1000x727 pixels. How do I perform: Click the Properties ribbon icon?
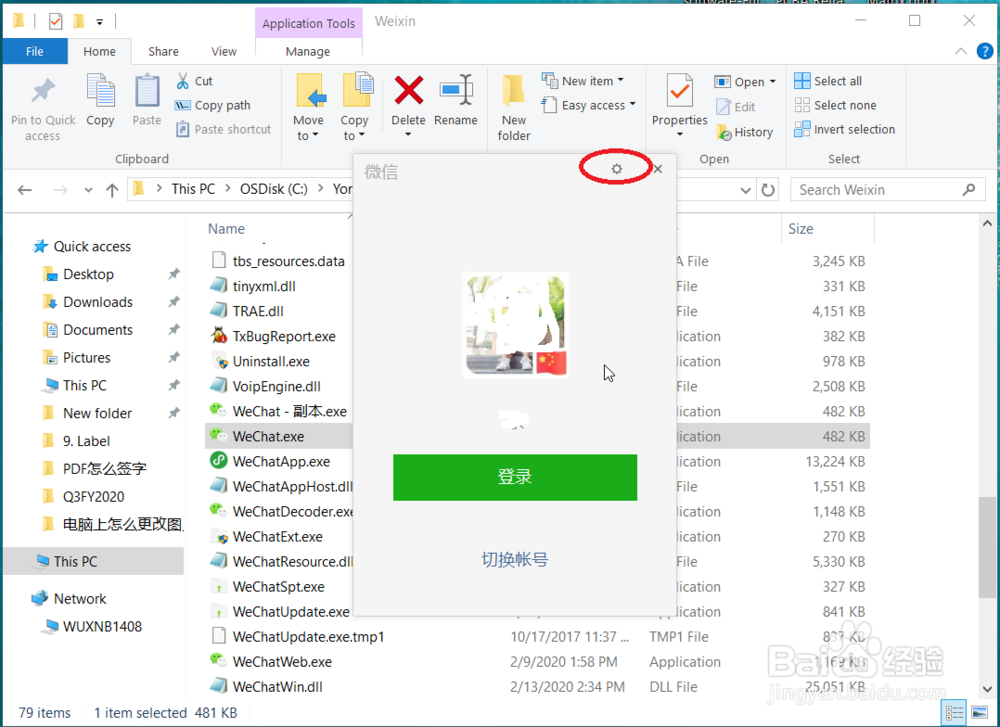pos(680,91)
